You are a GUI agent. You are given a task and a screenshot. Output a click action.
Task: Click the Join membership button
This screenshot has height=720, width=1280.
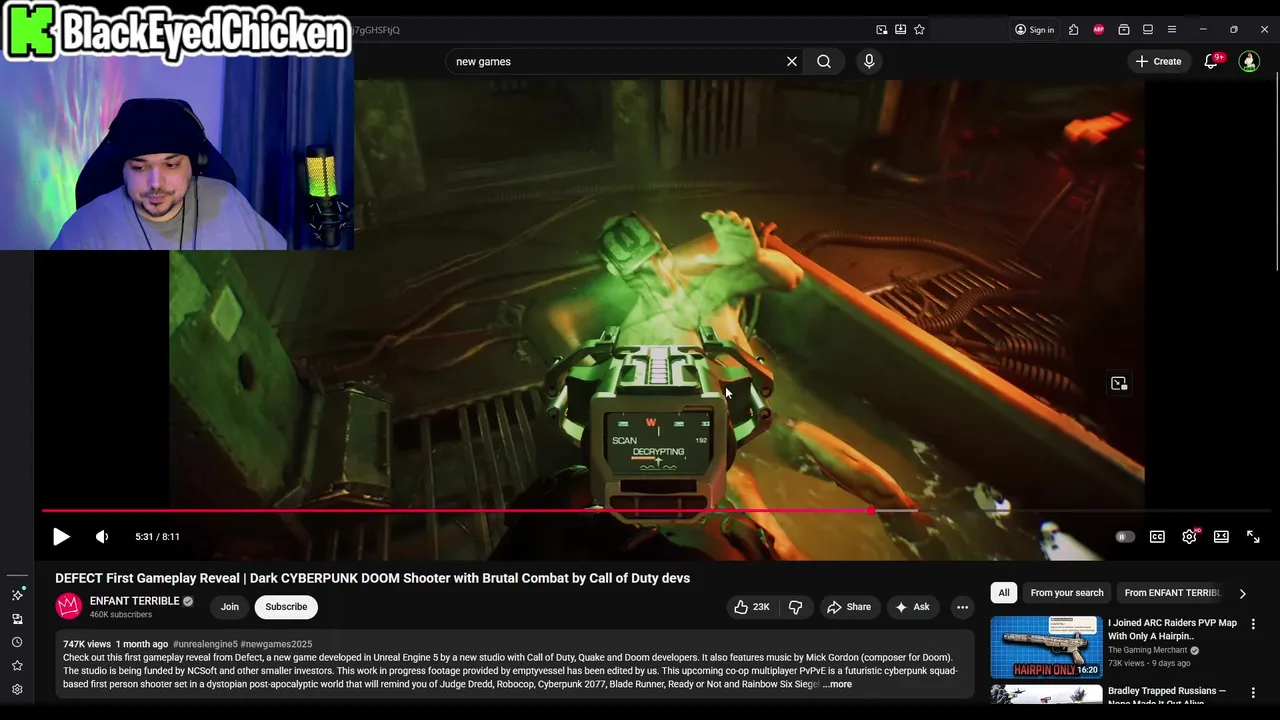pos(230,607)
